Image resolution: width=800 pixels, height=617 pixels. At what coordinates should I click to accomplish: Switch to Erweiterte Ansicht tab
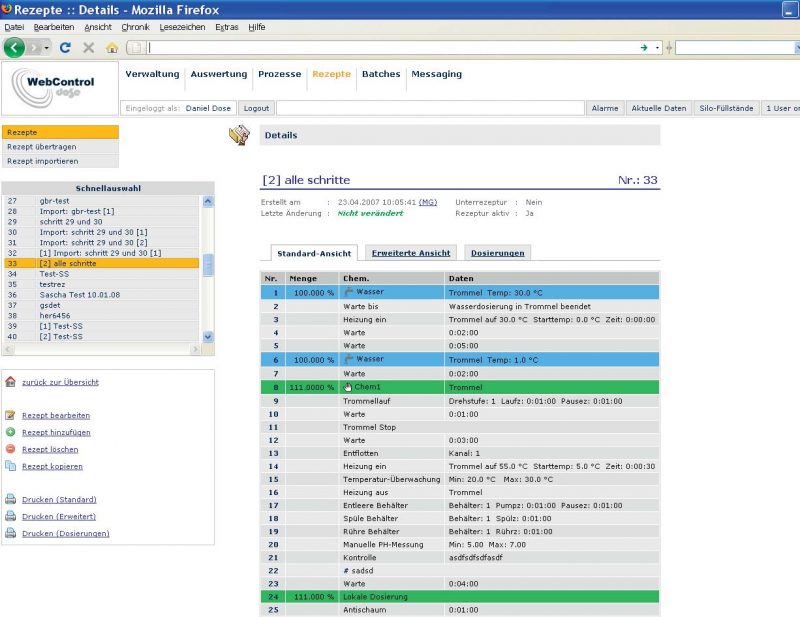[x=411, y=253]
